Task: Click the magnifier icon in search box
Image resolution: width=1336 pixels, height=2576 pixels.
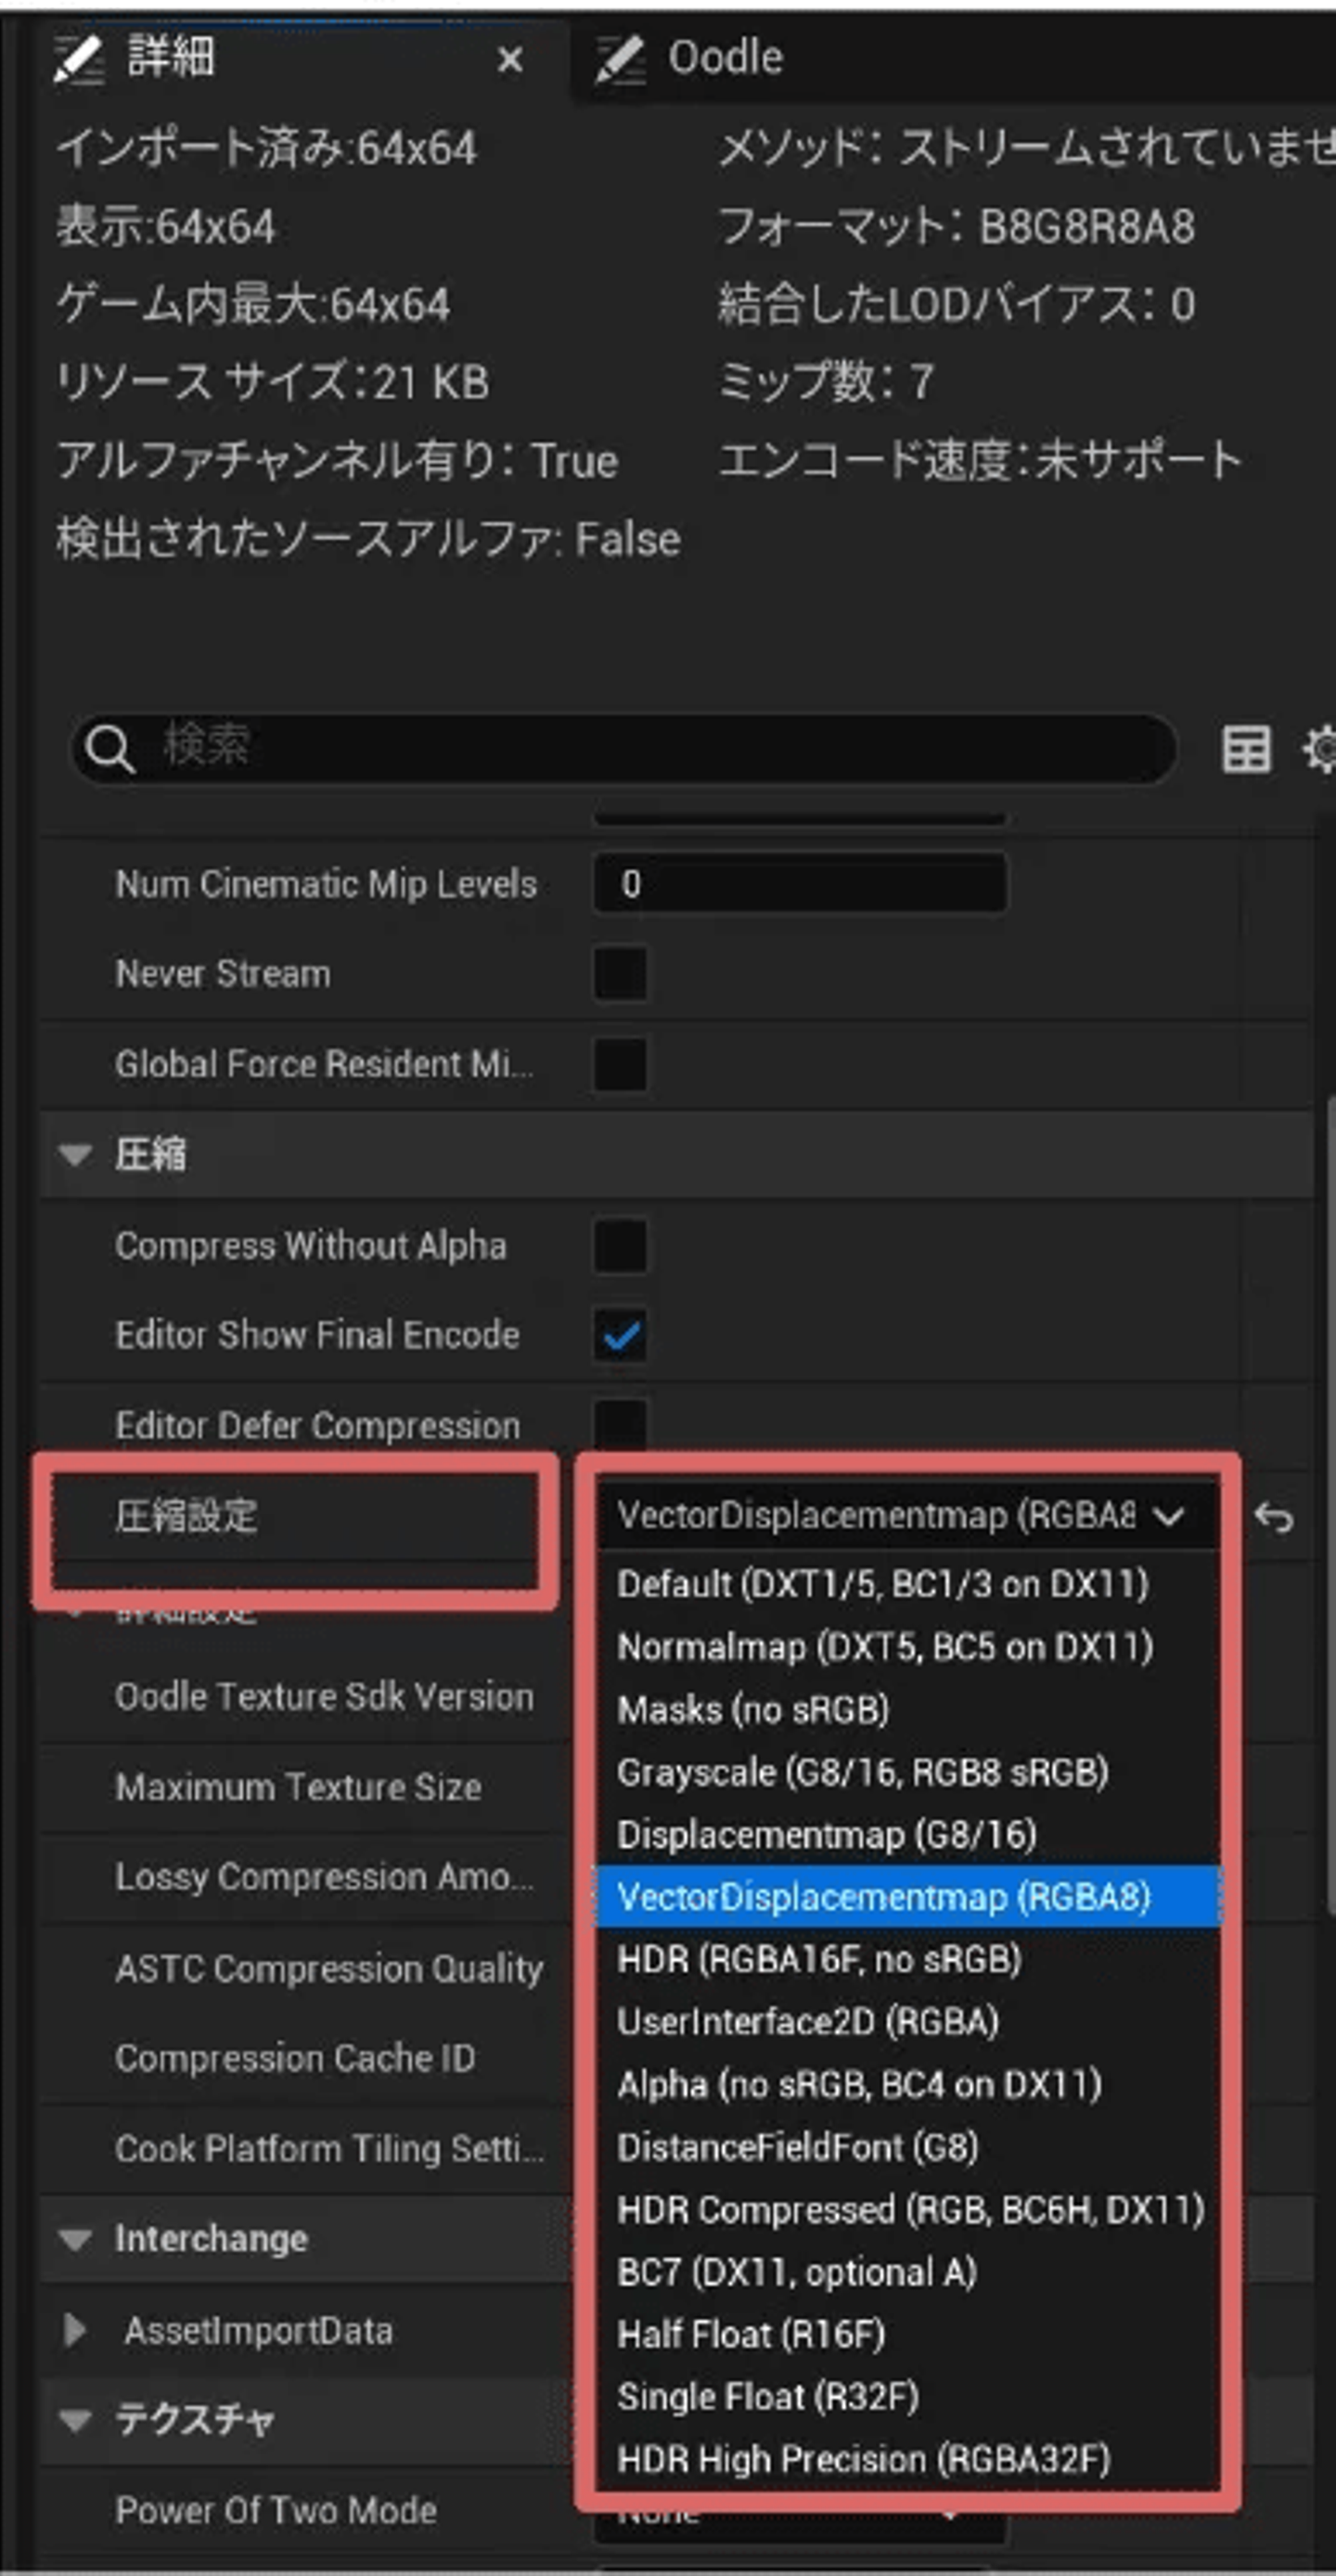Action: point(108,747)
